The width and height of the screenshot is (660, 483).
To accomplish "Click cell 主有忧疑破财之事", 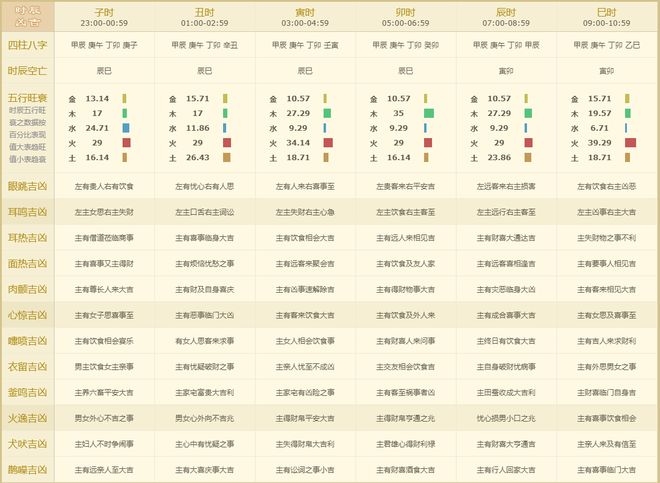I will 205,367.
